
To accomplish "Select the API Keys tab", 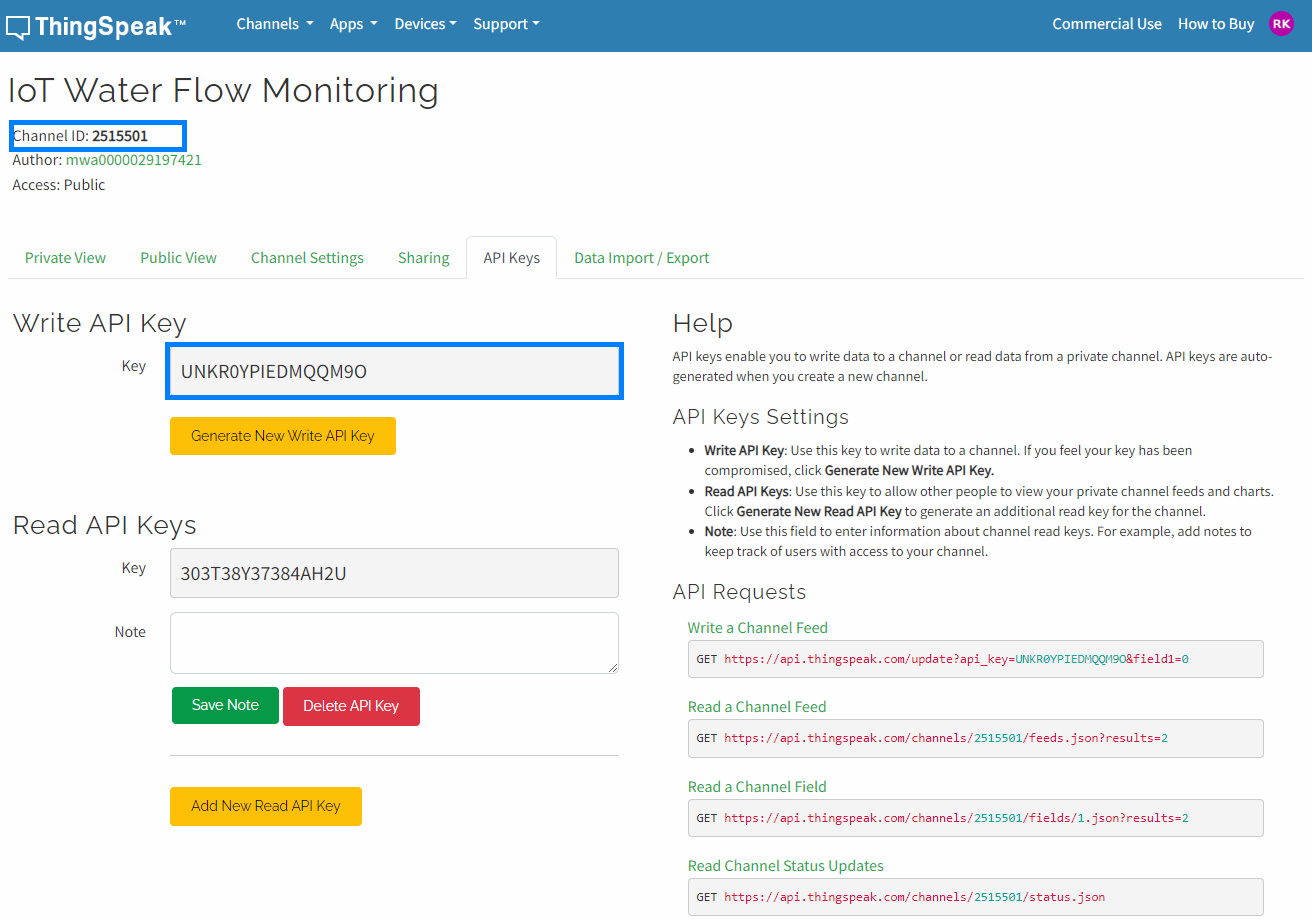I will (511, 258).
